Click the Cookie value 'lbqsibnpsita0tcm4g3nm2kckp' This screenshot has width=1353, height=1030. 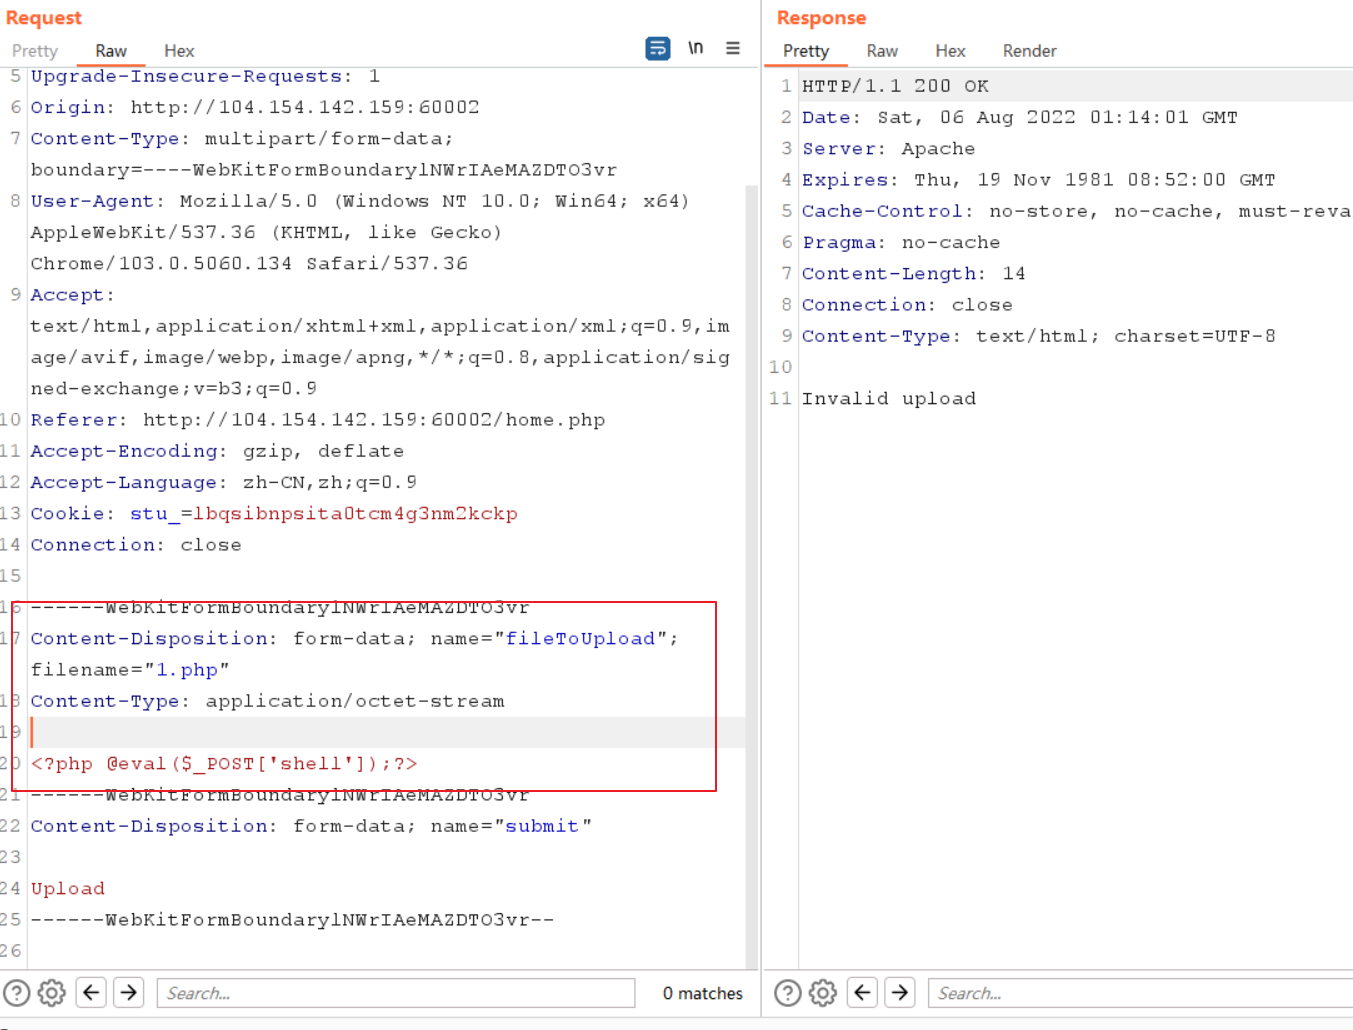tap(355, 514)
